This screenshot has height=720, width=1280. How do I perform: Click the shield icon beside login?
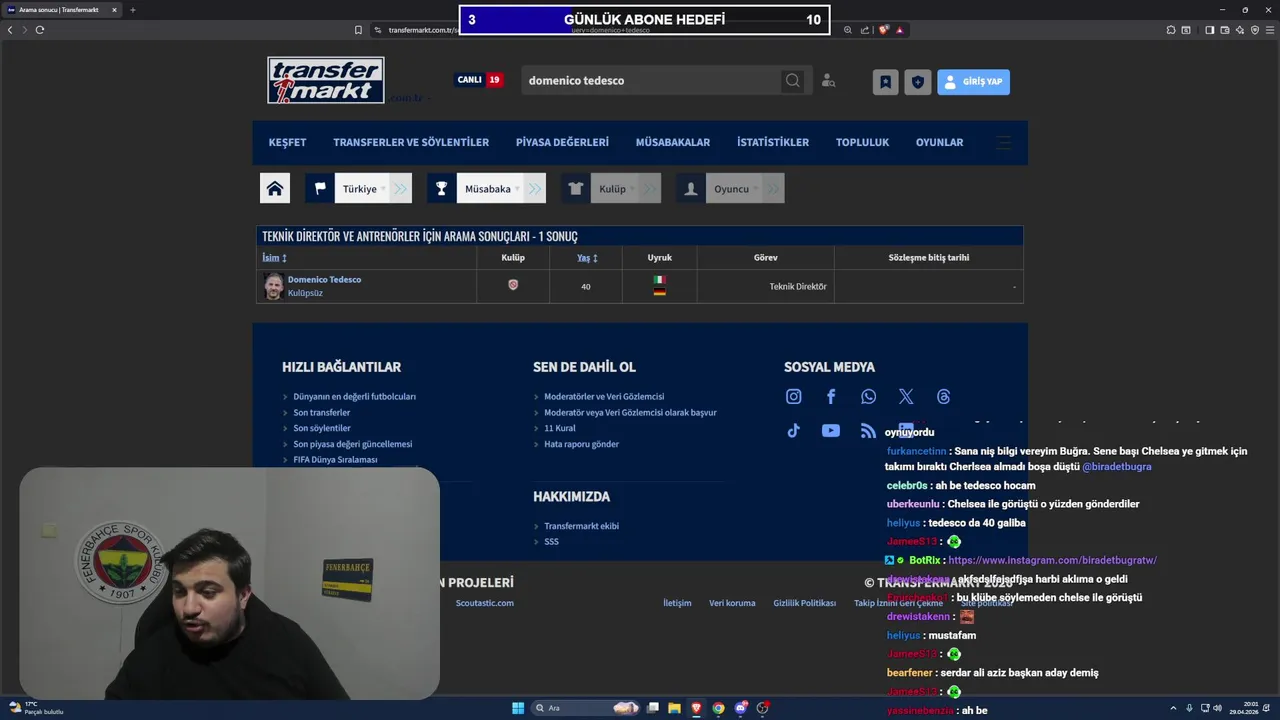click(918, 82)
